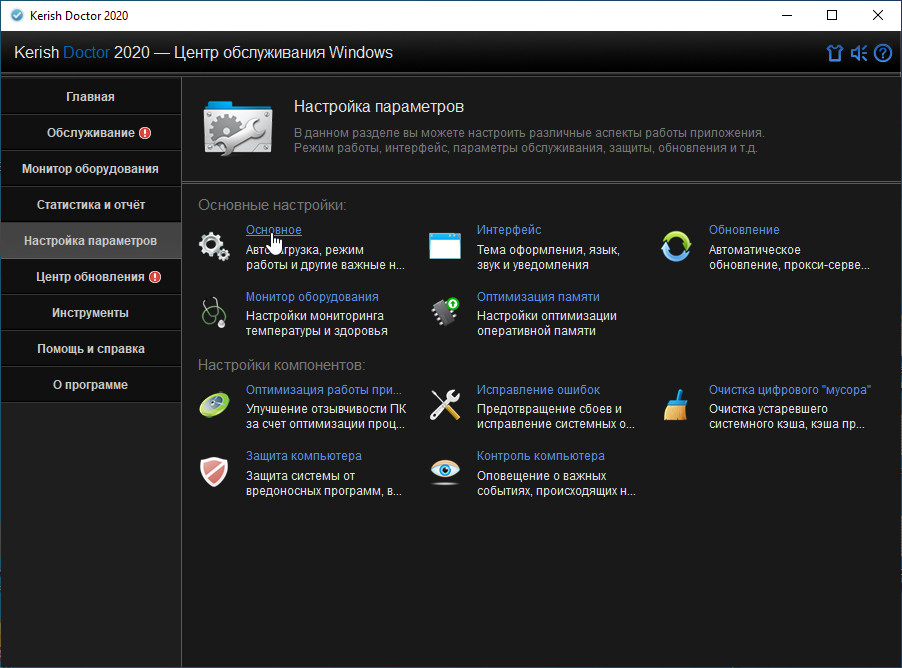Click the green Оптимизация работы icon
Viewport: 902px width, 668px height.
point(214,405)
